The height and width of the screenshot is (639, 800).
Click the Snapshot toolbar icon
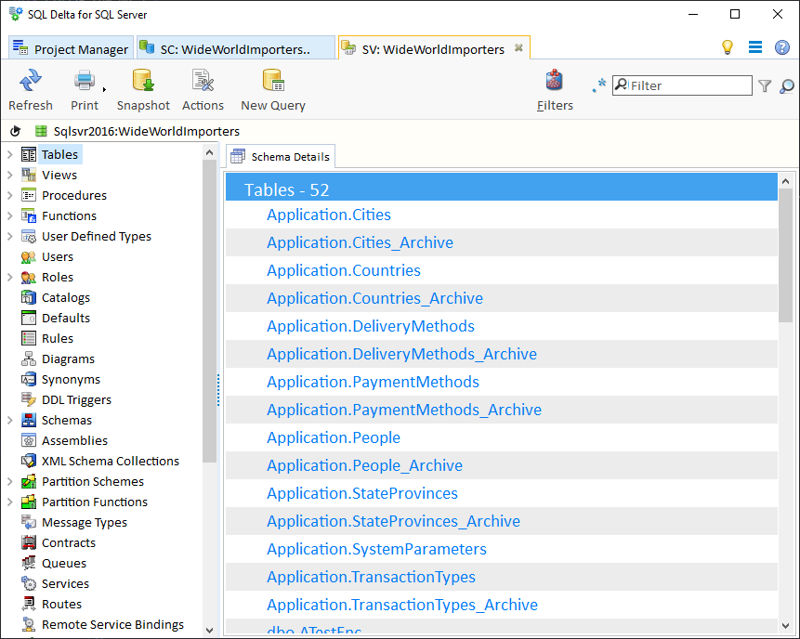coord(143,90)
